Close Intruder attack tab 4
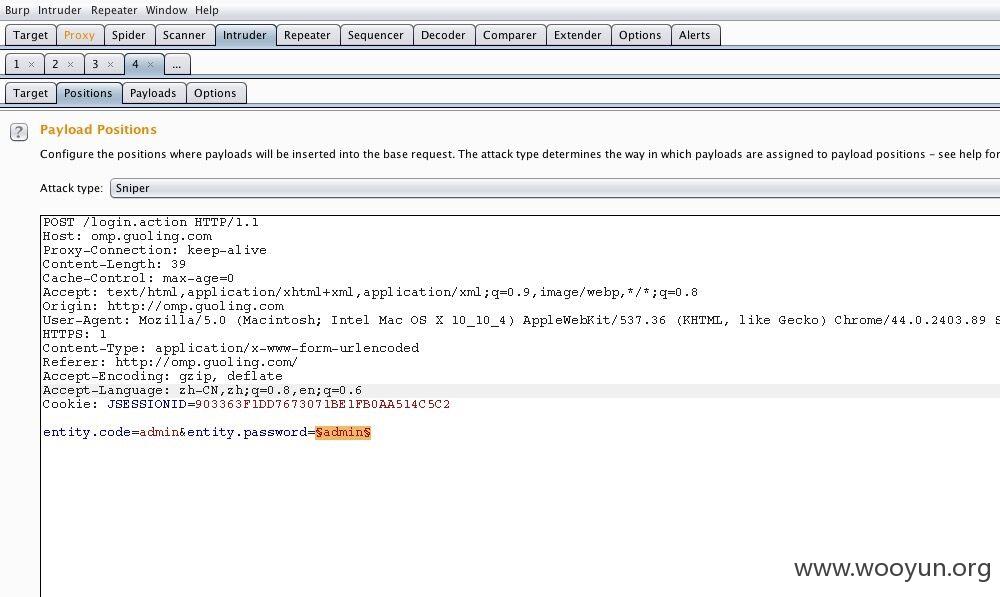This screenshot has height=597, width=1000. [x=151, y=64]
